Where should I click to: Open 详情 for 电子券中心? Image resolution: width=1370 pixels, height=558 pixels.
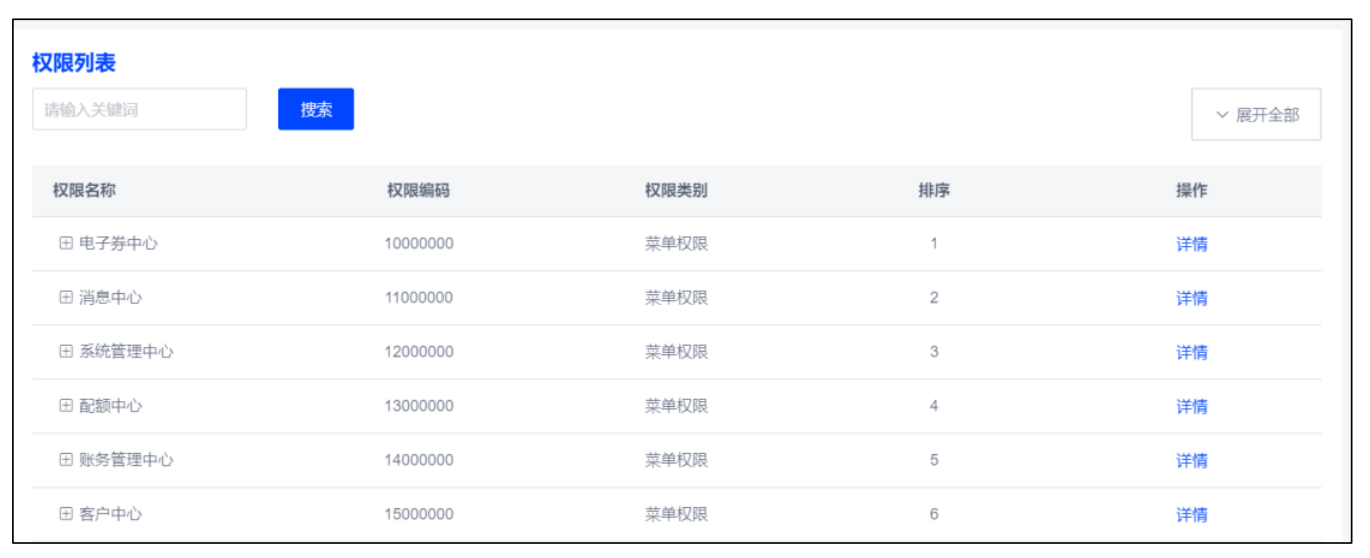1191,243
